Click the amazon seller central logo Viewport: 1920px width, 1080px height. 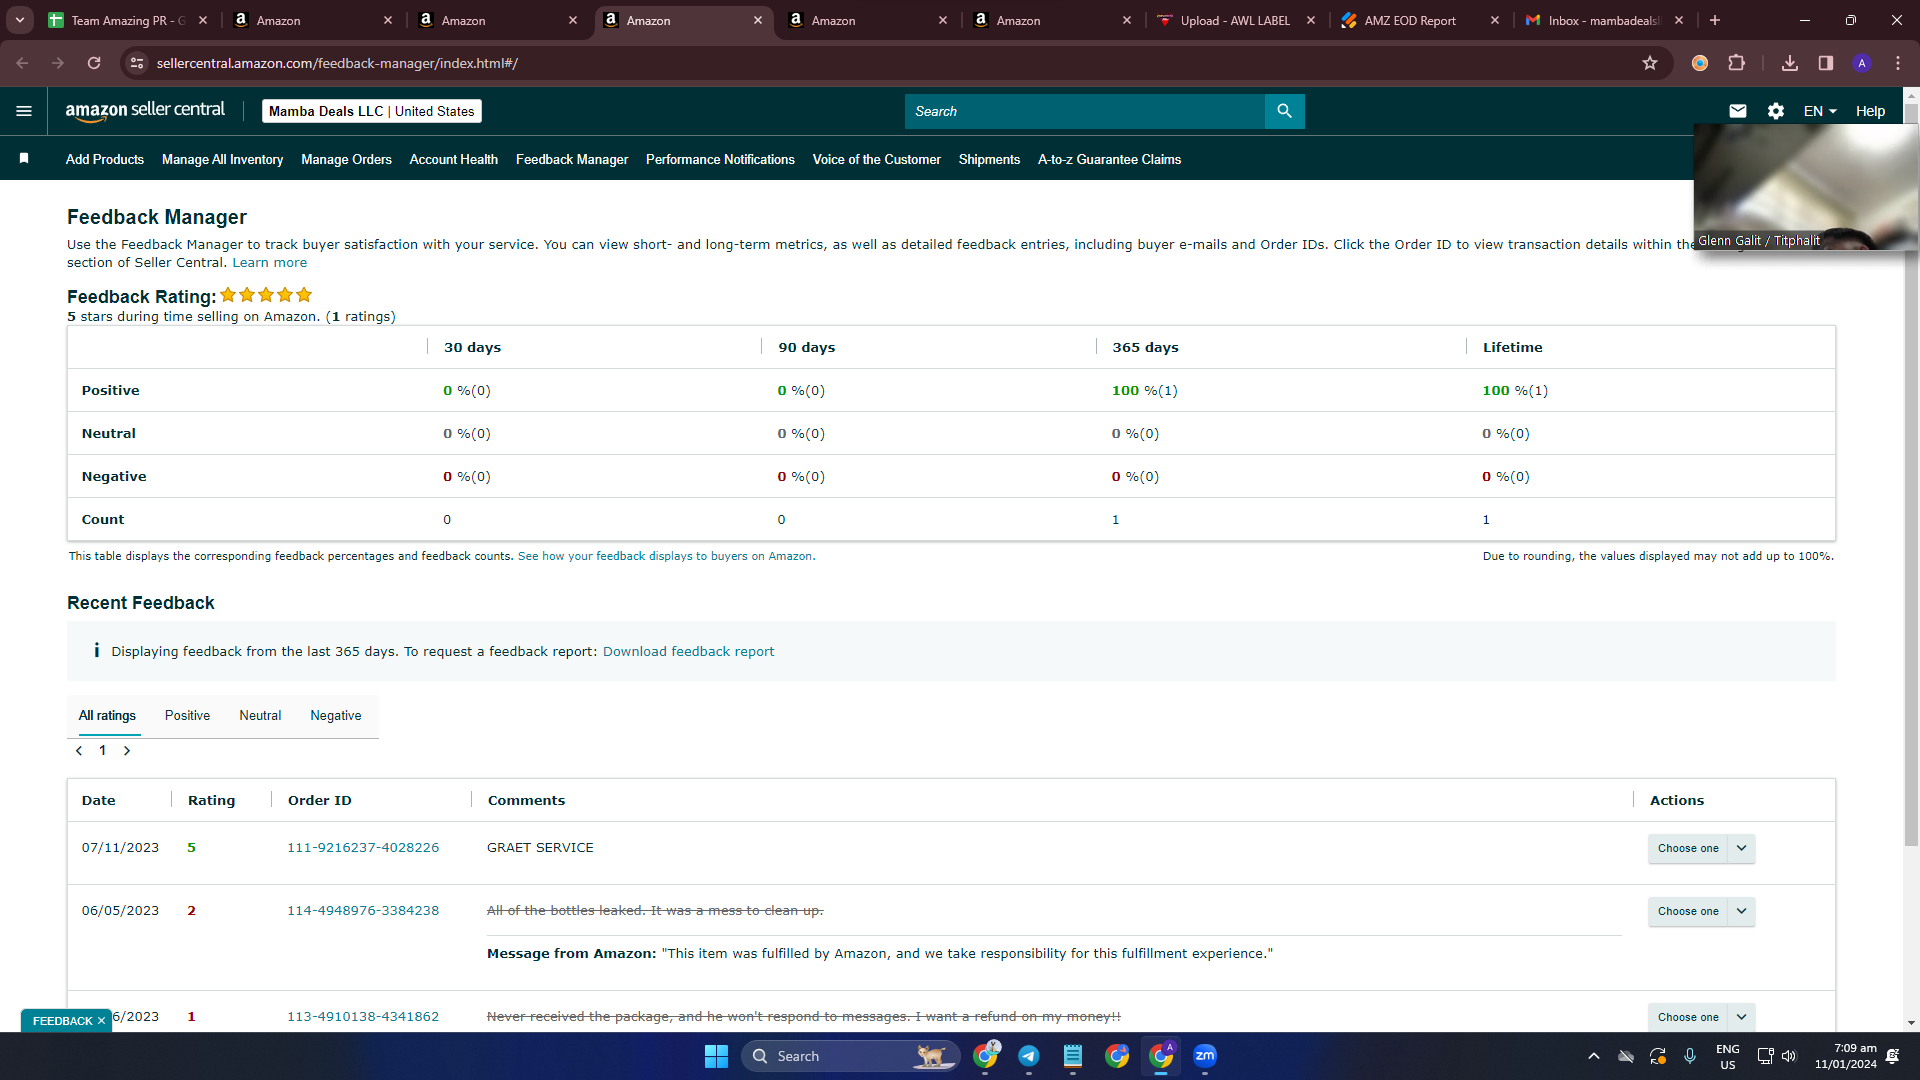(x=145, y=111)
